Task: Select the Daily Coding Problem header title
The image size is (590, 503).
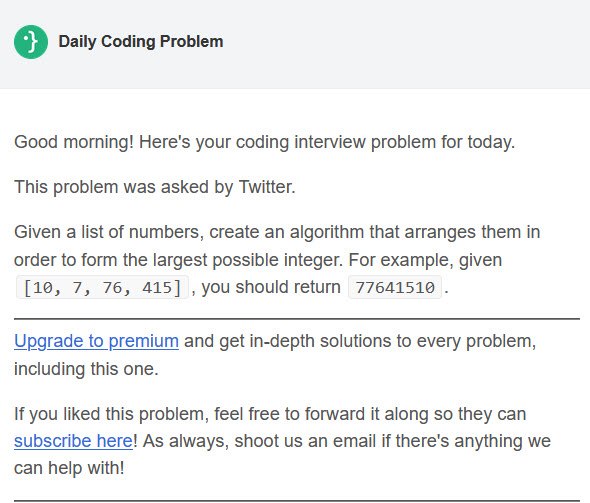Action: tap(141, 41)
